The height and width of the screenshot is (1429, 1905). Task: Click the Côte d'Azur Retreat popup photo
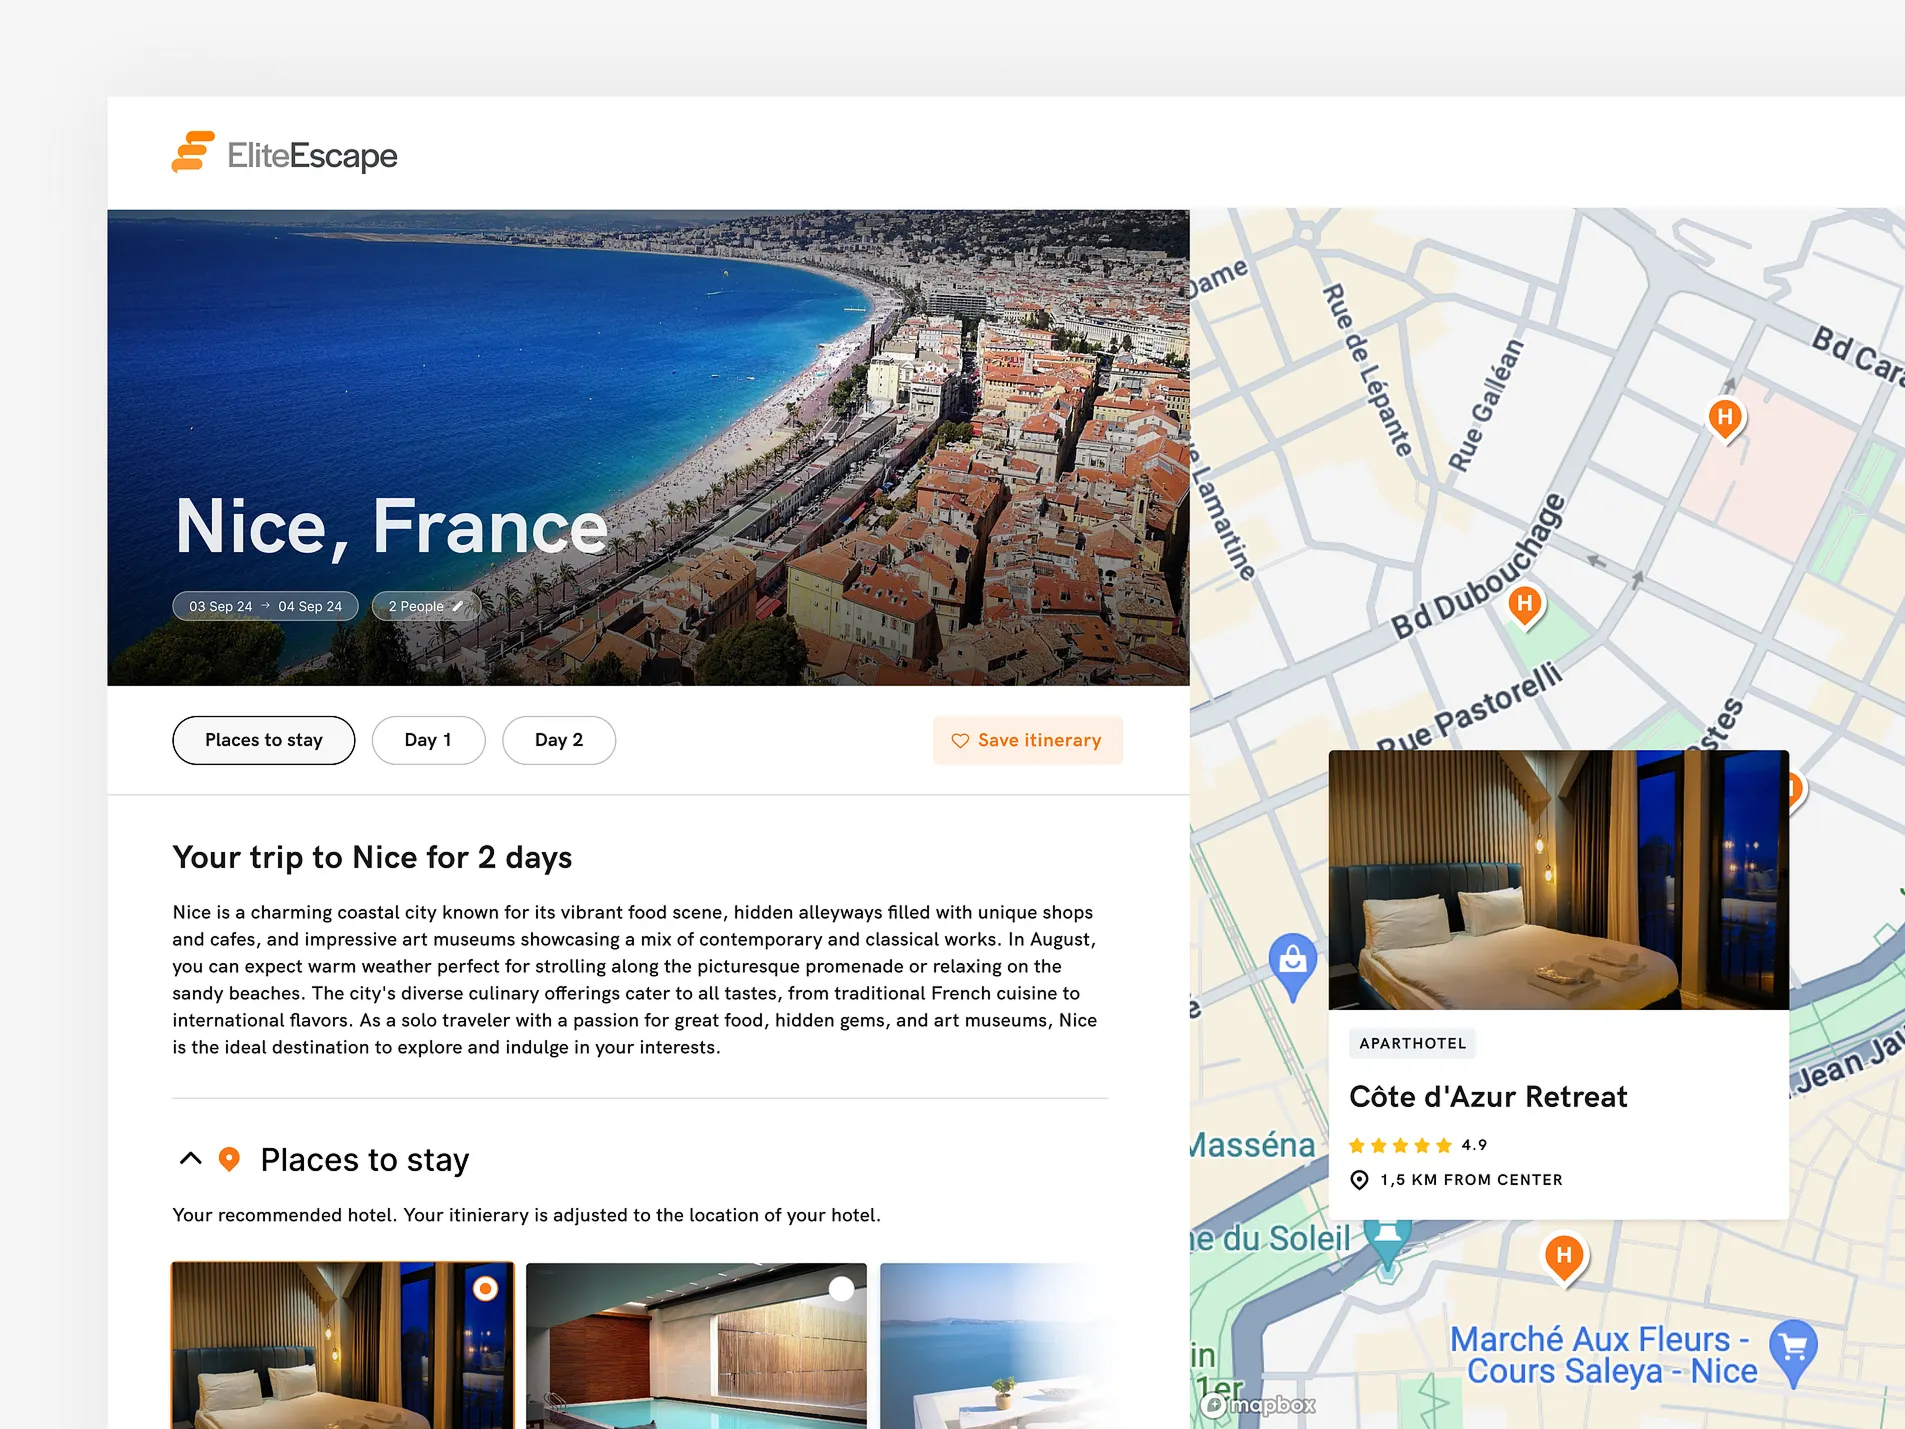point(1558,880)
